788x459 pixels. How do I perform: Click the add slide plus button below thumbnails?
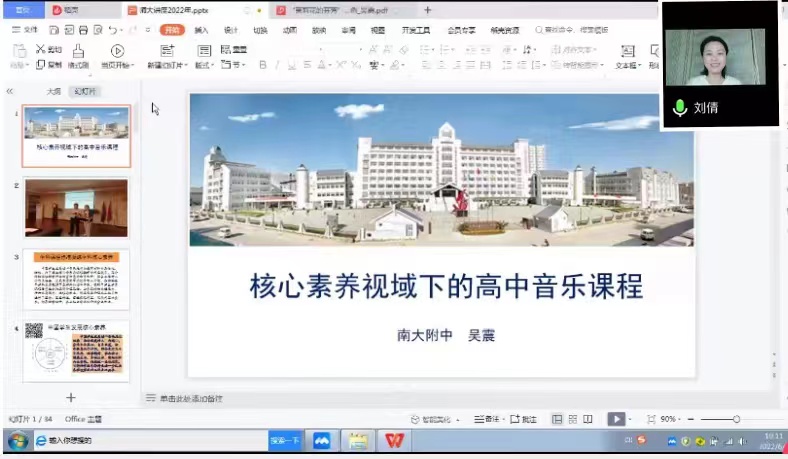[70, 397]
